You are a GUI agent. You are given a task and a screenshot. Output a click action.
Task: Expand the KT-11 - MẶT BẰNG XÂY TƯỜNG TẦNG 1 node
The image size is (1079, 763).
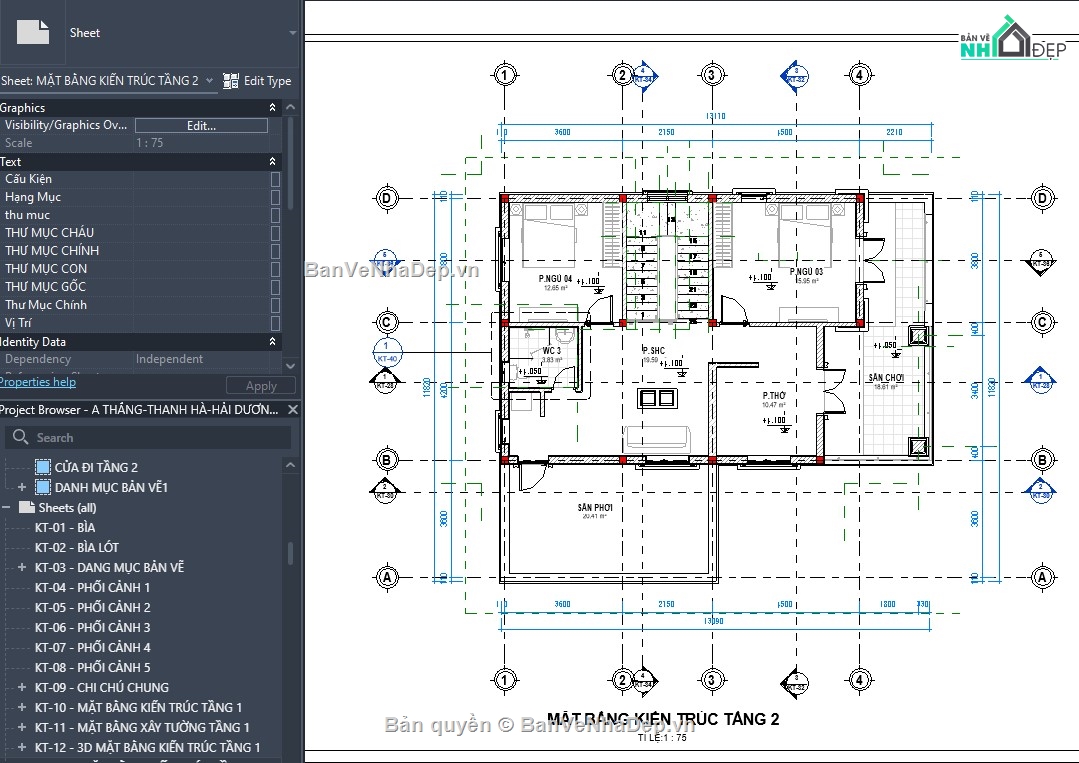click(x=22, y=727)
